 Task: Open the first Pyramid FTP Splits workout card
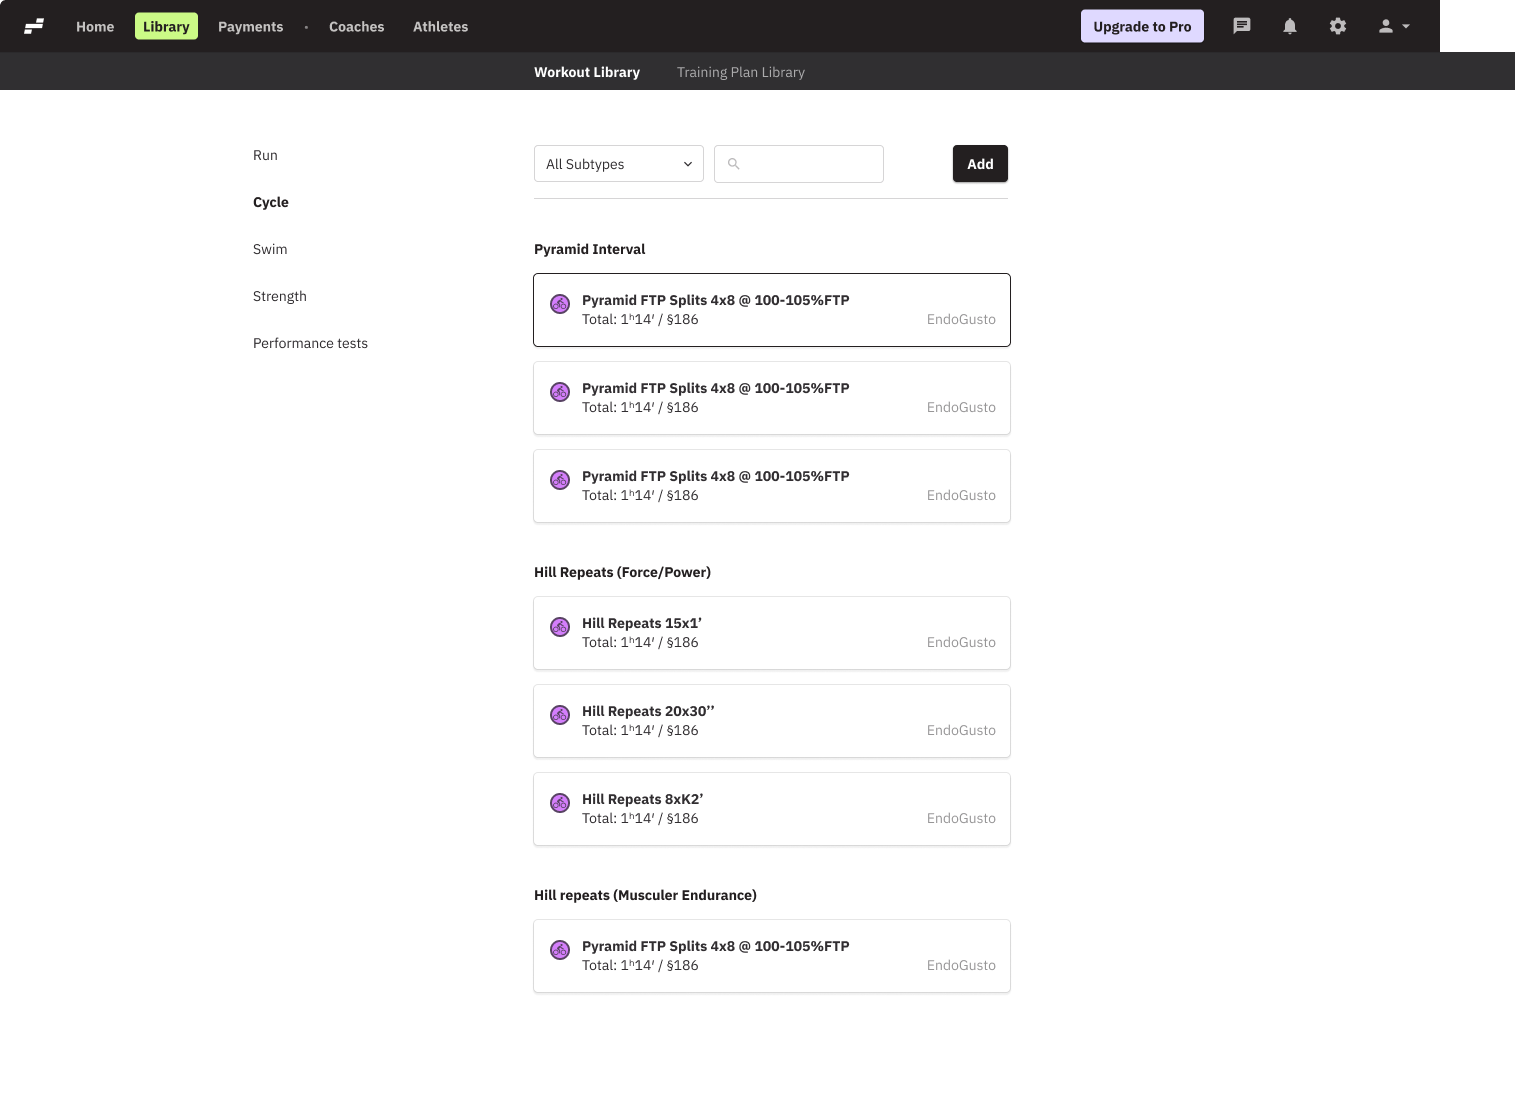point(771,310)
